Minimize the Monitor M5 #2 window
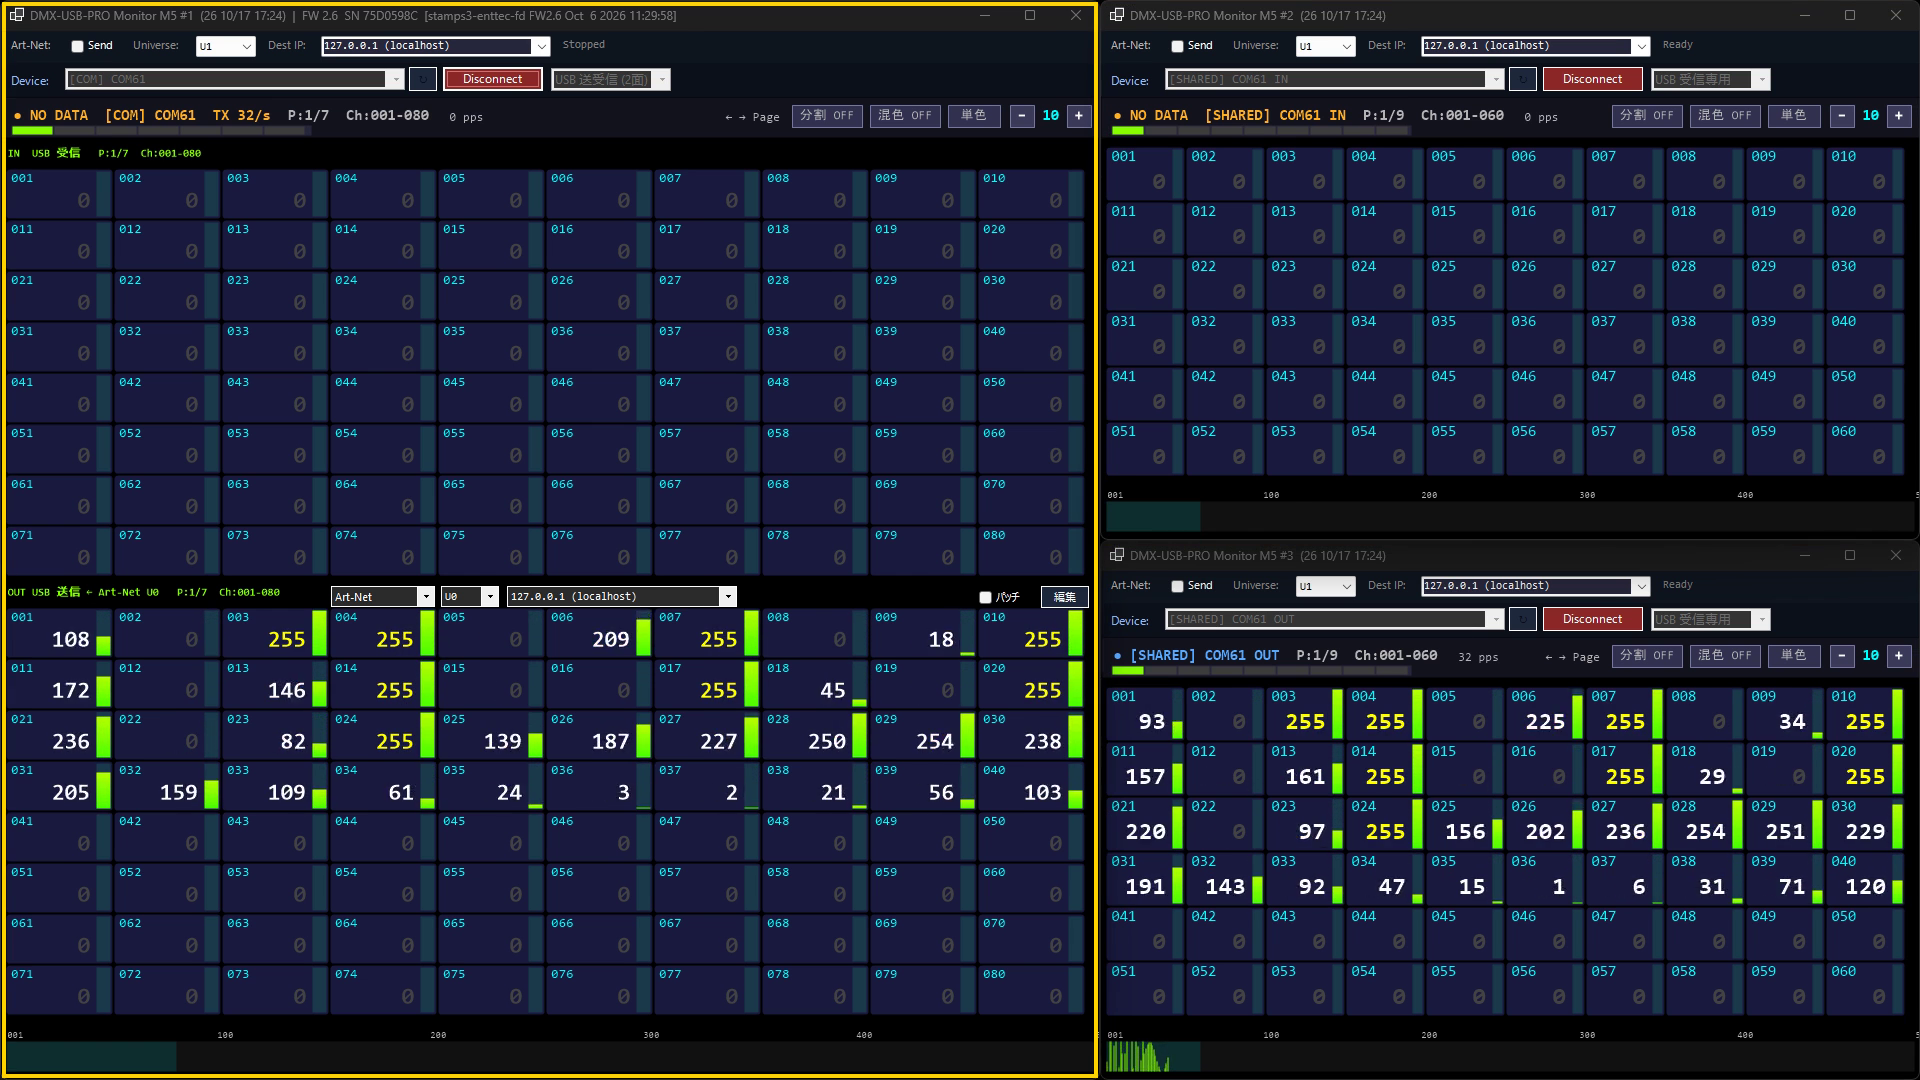Screen dimensions: 1920x1080 pyautogui.click(x=1805, y=16)
